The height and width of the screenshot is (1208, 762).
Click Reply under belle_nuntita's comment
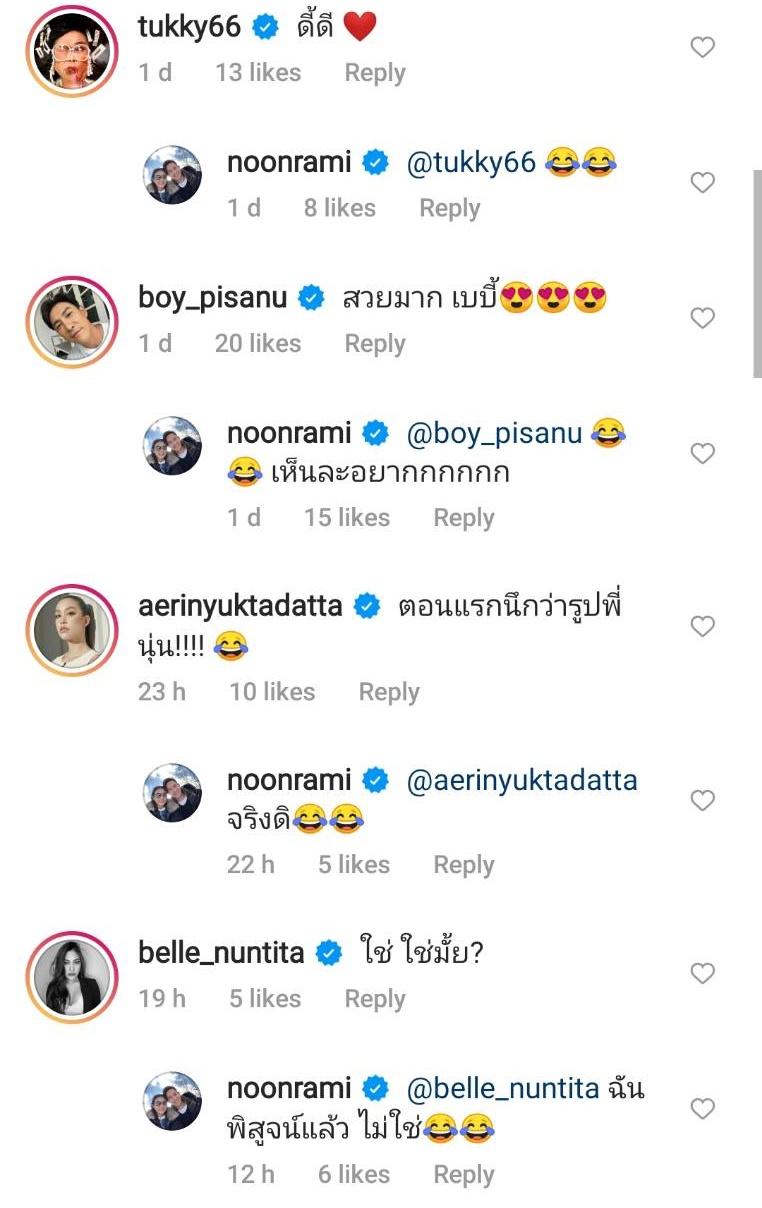click(x=375, y=999)
